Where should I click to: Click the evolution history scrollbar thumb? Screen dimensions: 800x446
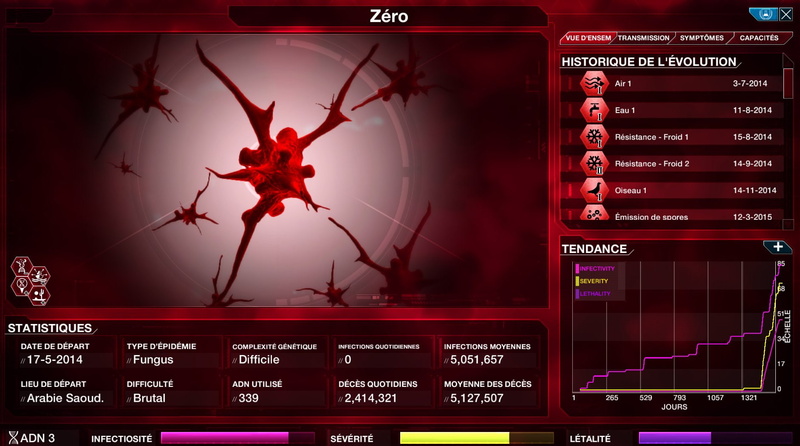(x=788, y=83)
